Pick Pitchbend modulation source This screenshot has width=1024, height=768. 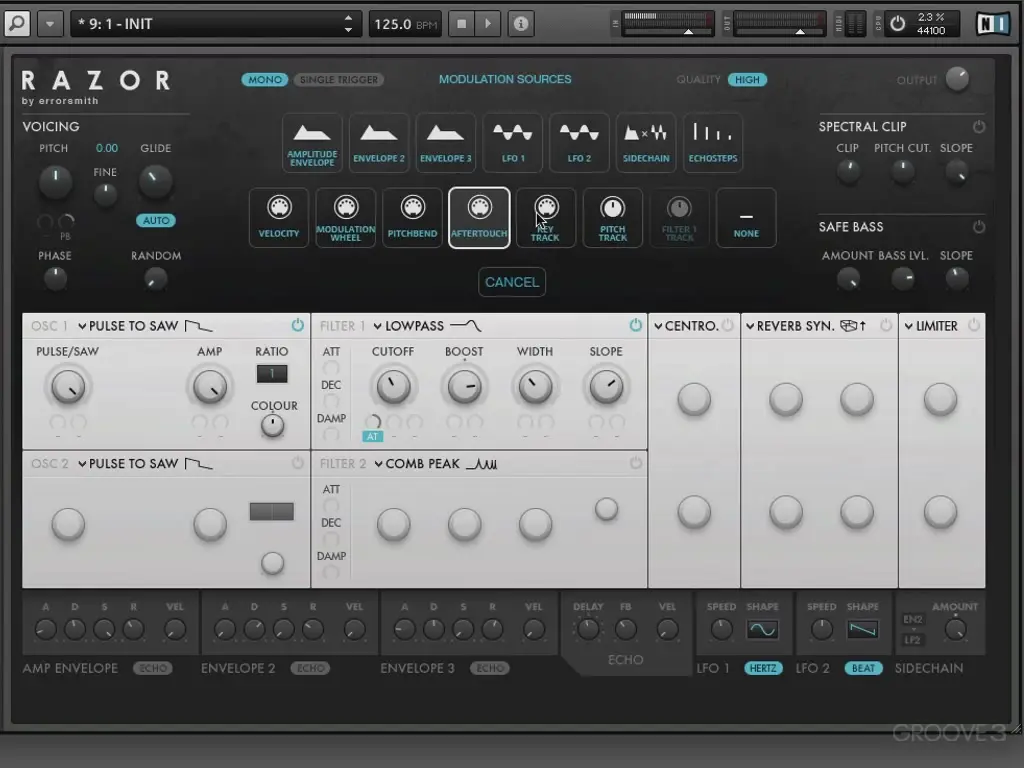coord(412,217)
